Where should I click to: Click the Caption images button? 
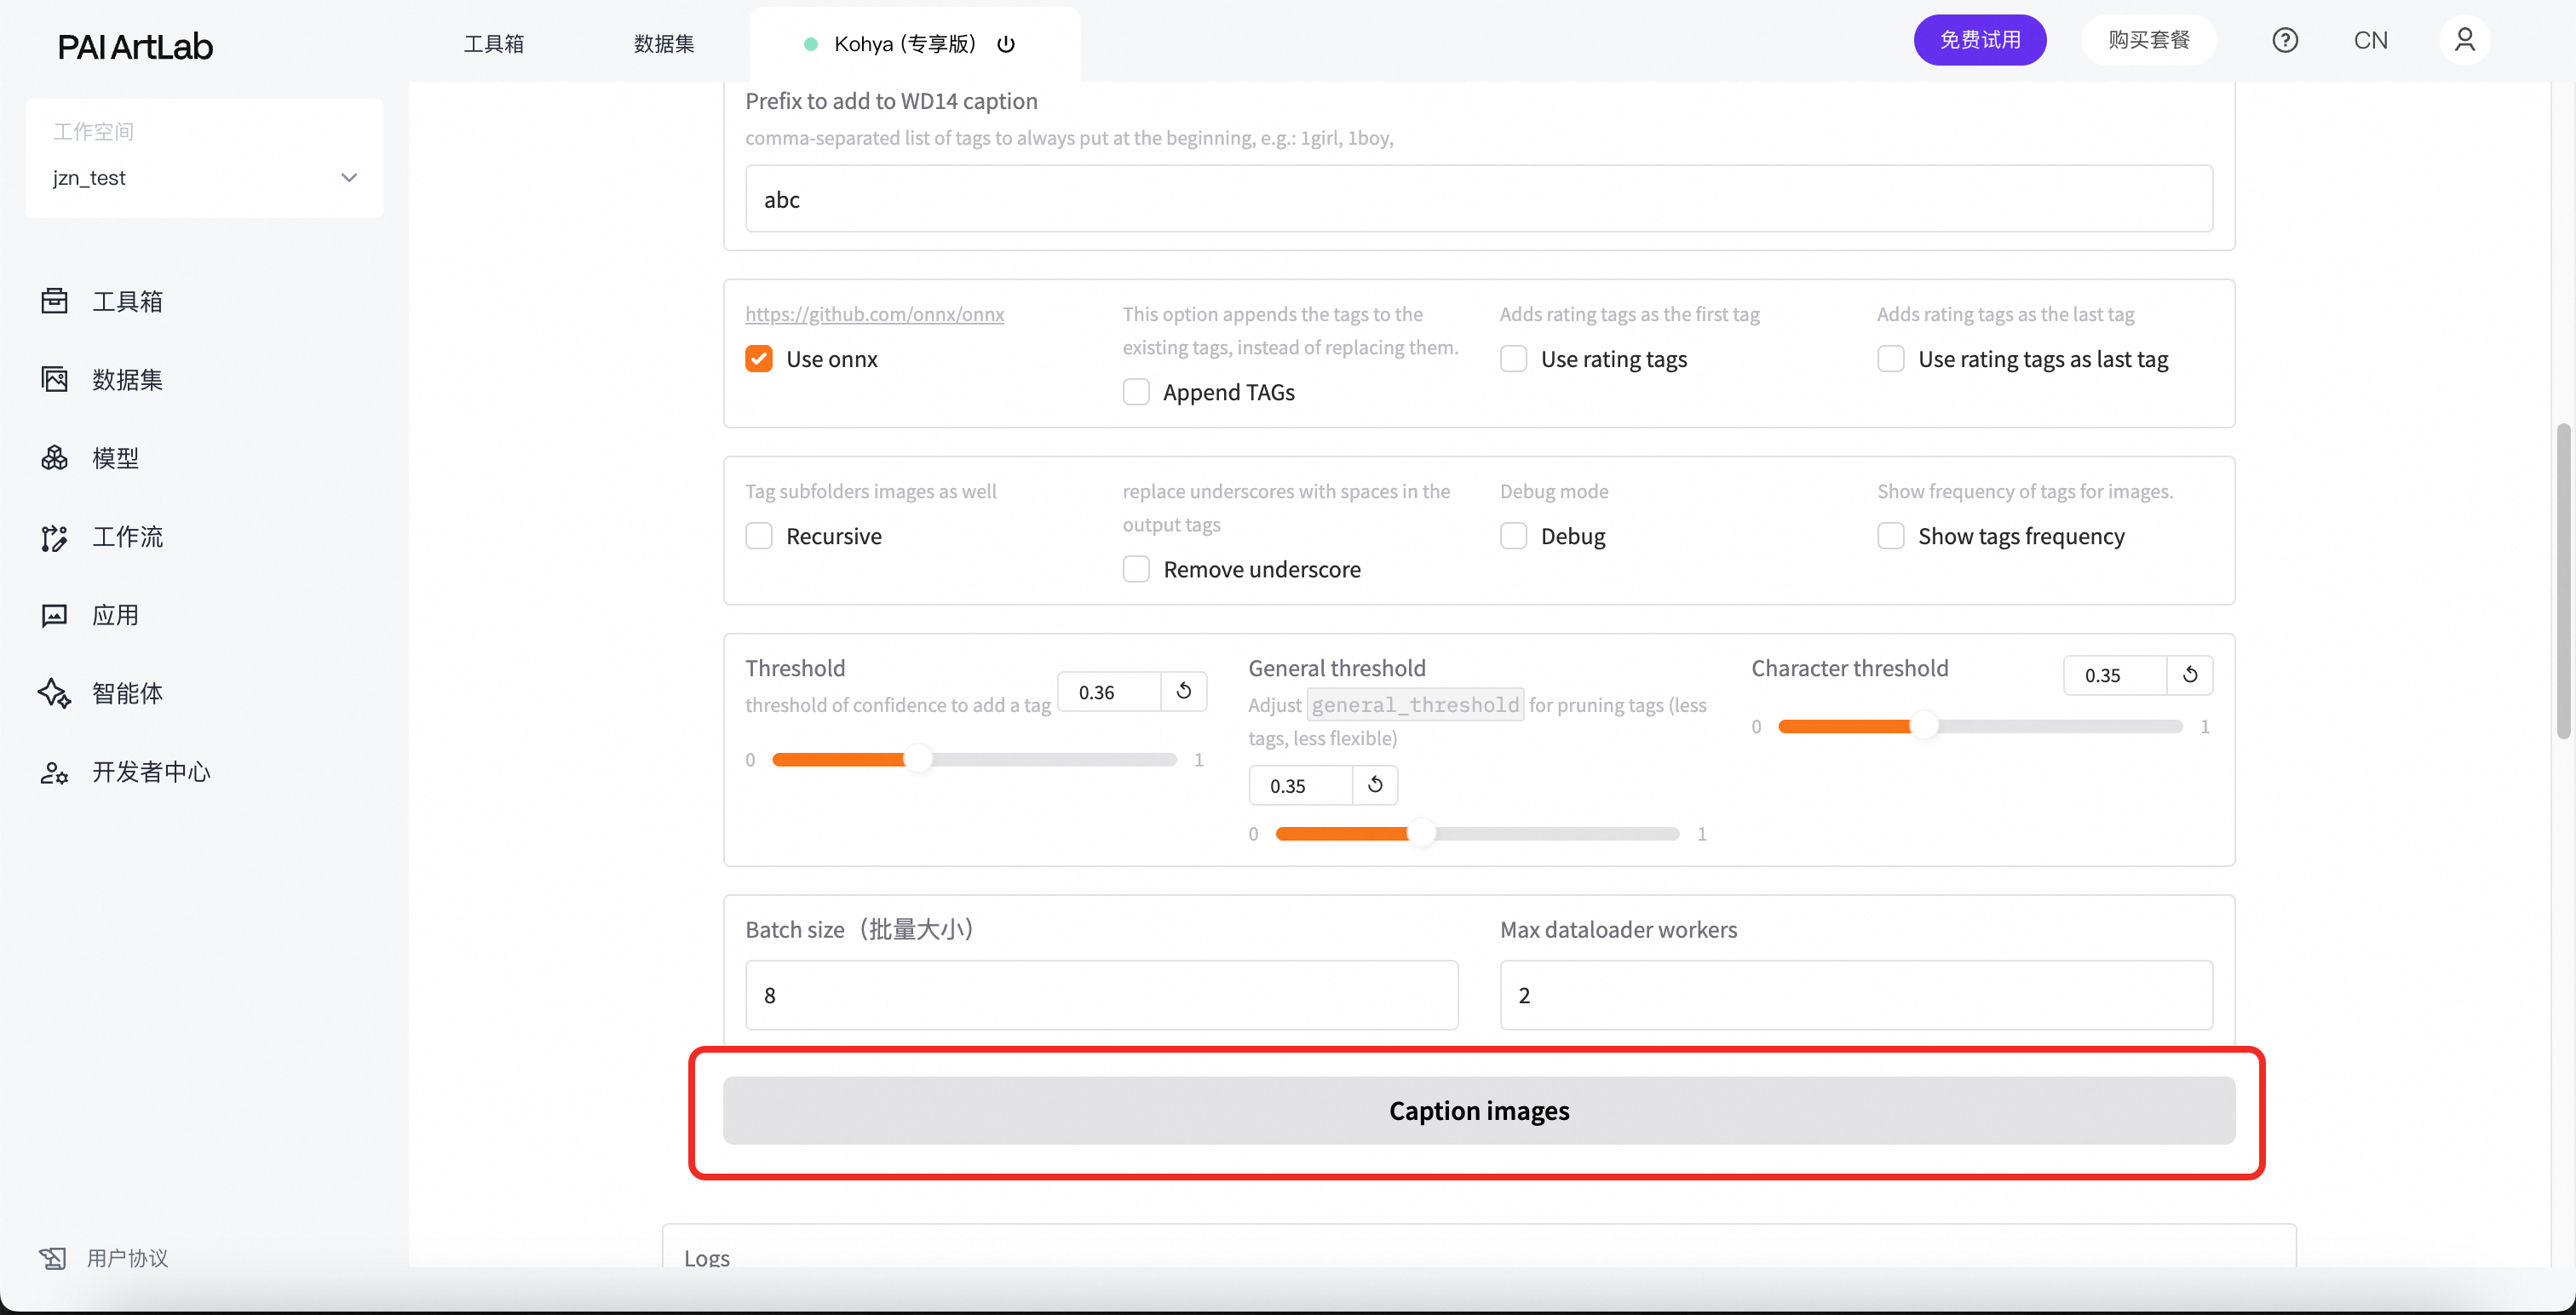click(x=1478, y=1110)
